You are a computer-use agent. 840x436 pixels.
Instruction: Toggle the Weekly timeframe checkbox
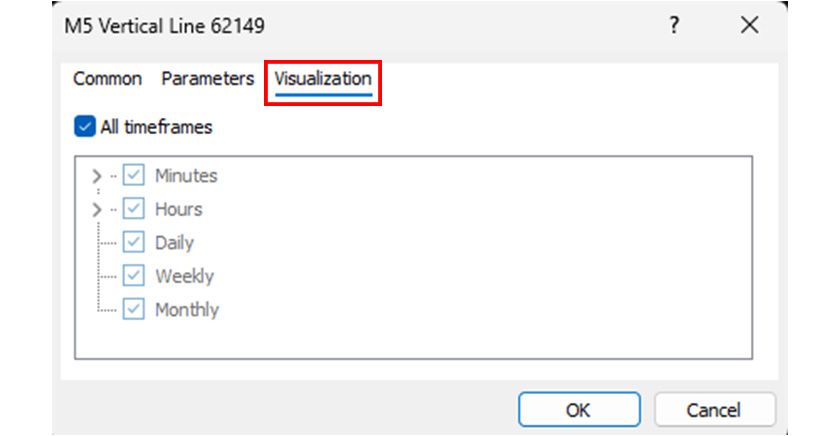point(133,276)
